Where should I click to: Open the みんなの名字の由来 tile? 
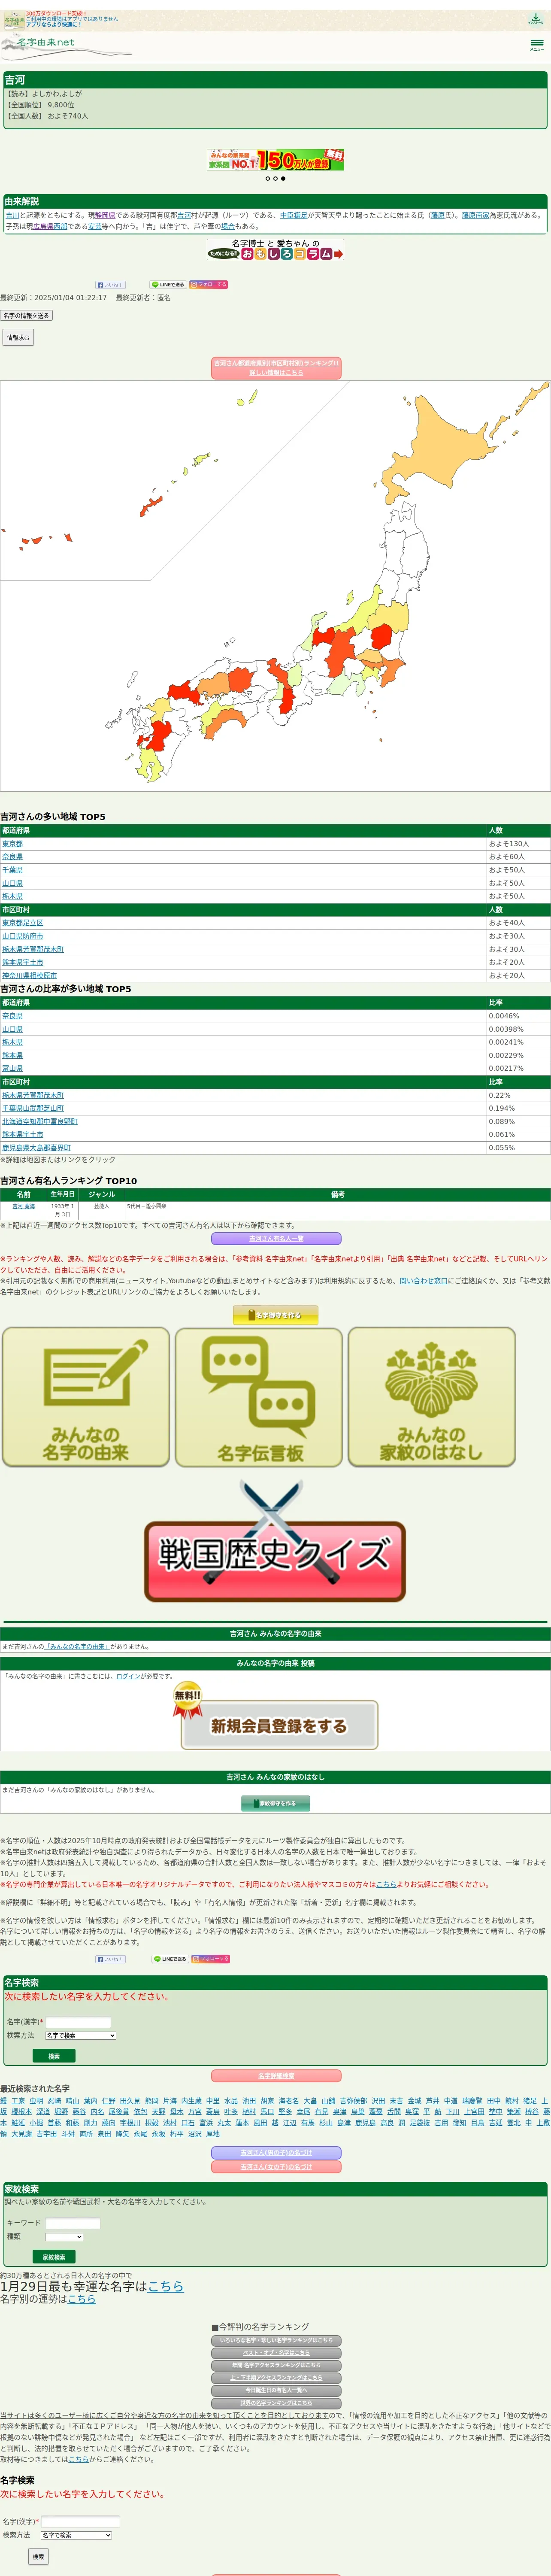coord(86,1397)
